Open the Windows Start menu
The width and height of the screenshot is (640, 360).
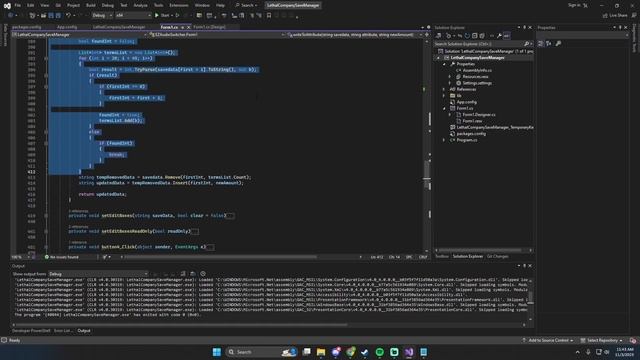click(217, 352)
